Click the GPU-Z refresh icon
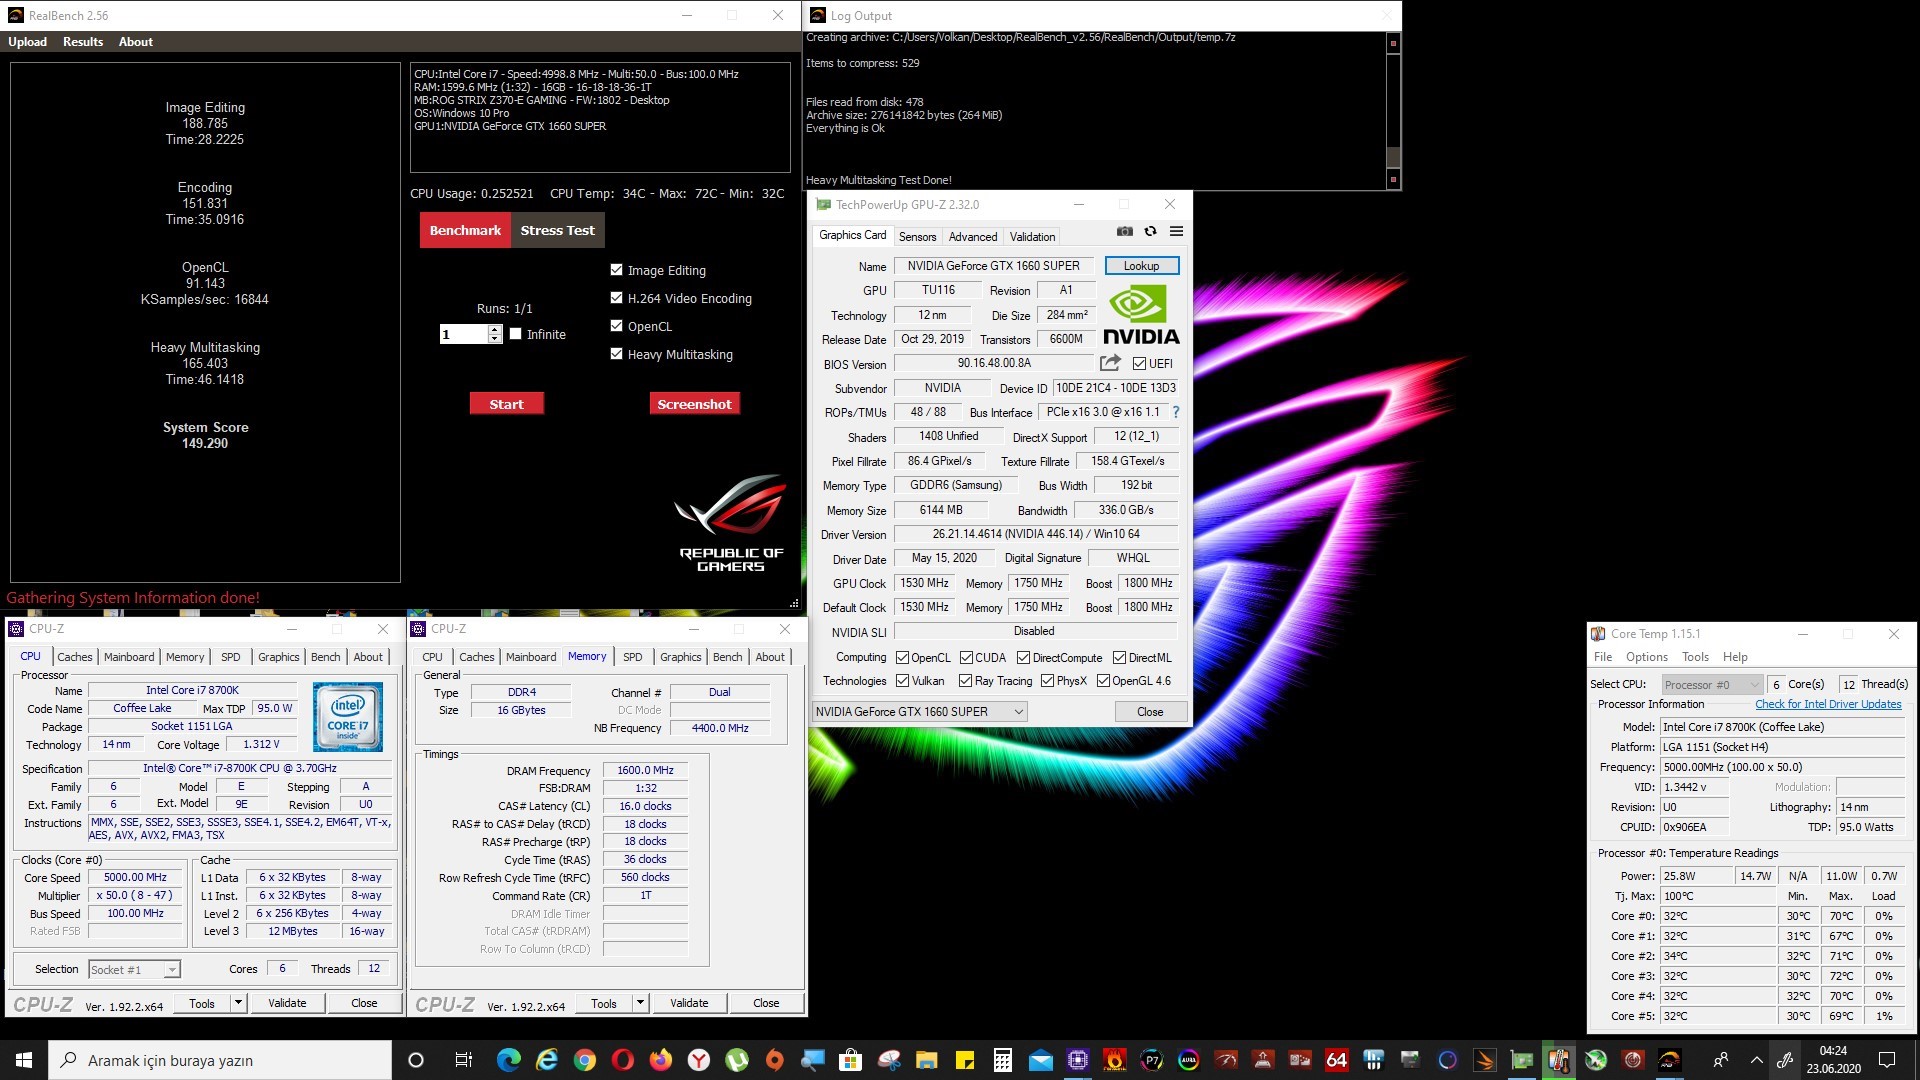The height and width of the screenshot is (1080, 1920). tap(1151, 231)
